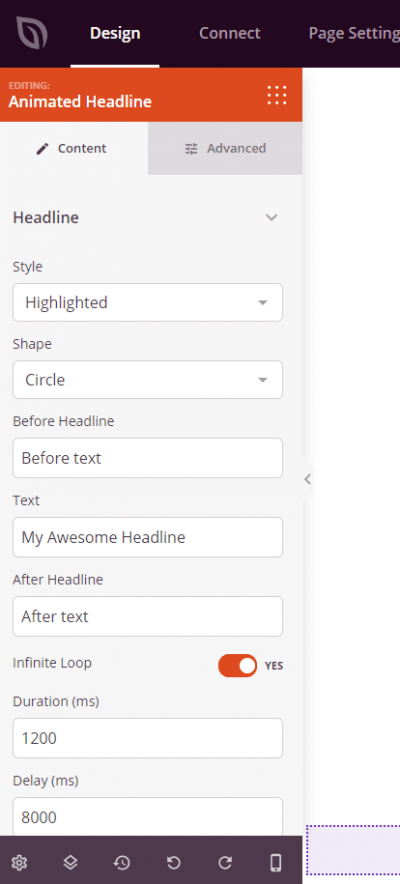Viewport: 400px width, 884px height.
Task: Open the Connect menu item
Action: tap(230, 33)
